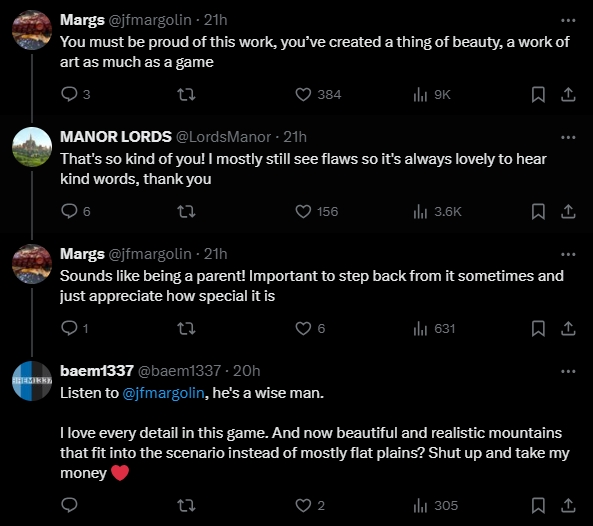Share baem1337's tweet

tap(568, 505)
